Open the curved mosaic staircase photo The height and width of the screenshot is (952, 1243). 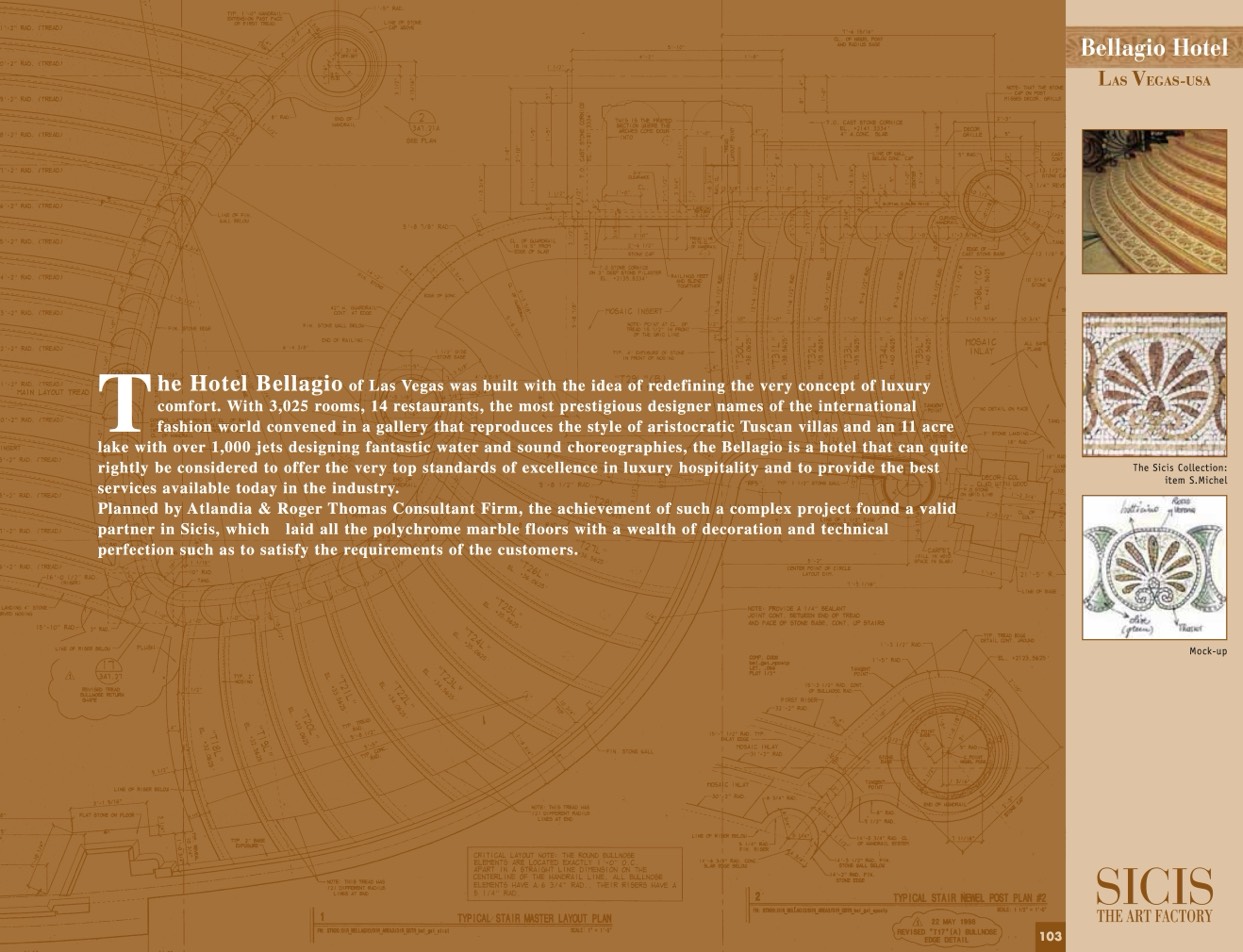tap(1153, 201)
